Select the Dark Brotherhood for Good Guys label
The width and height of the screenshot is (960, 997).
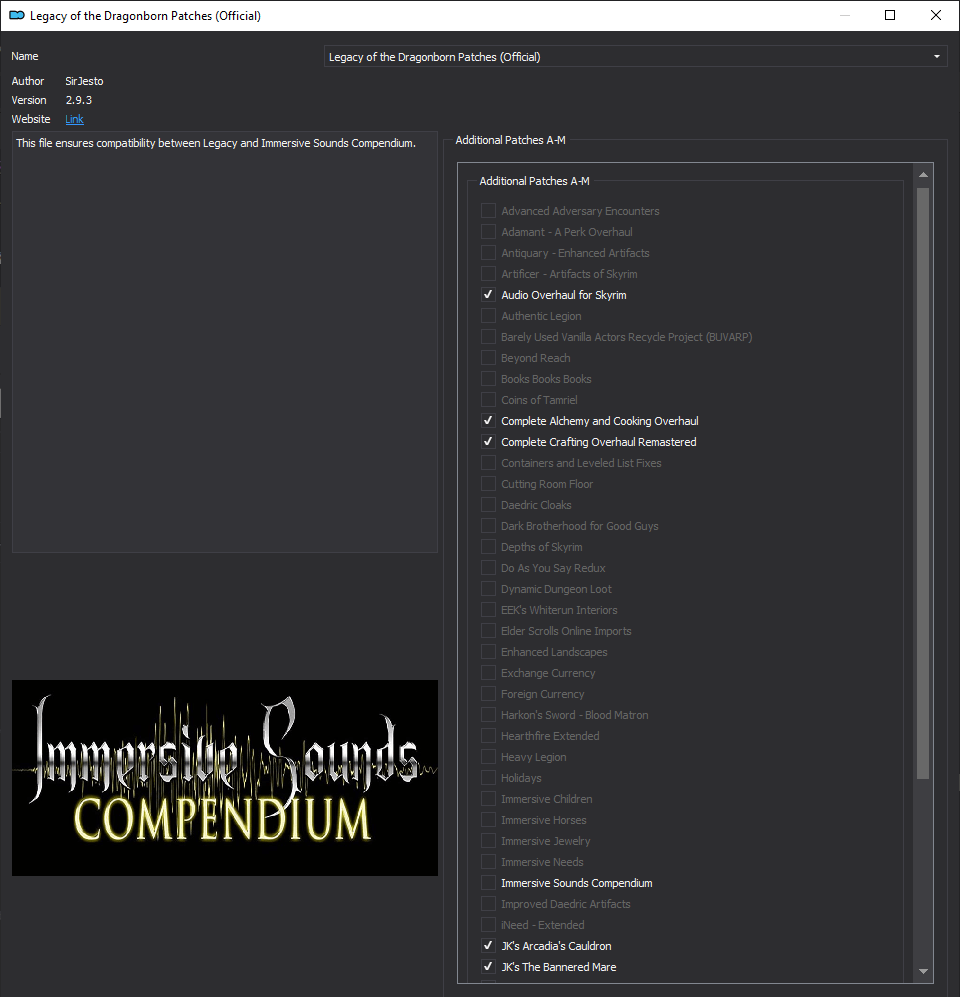(580, 526)
